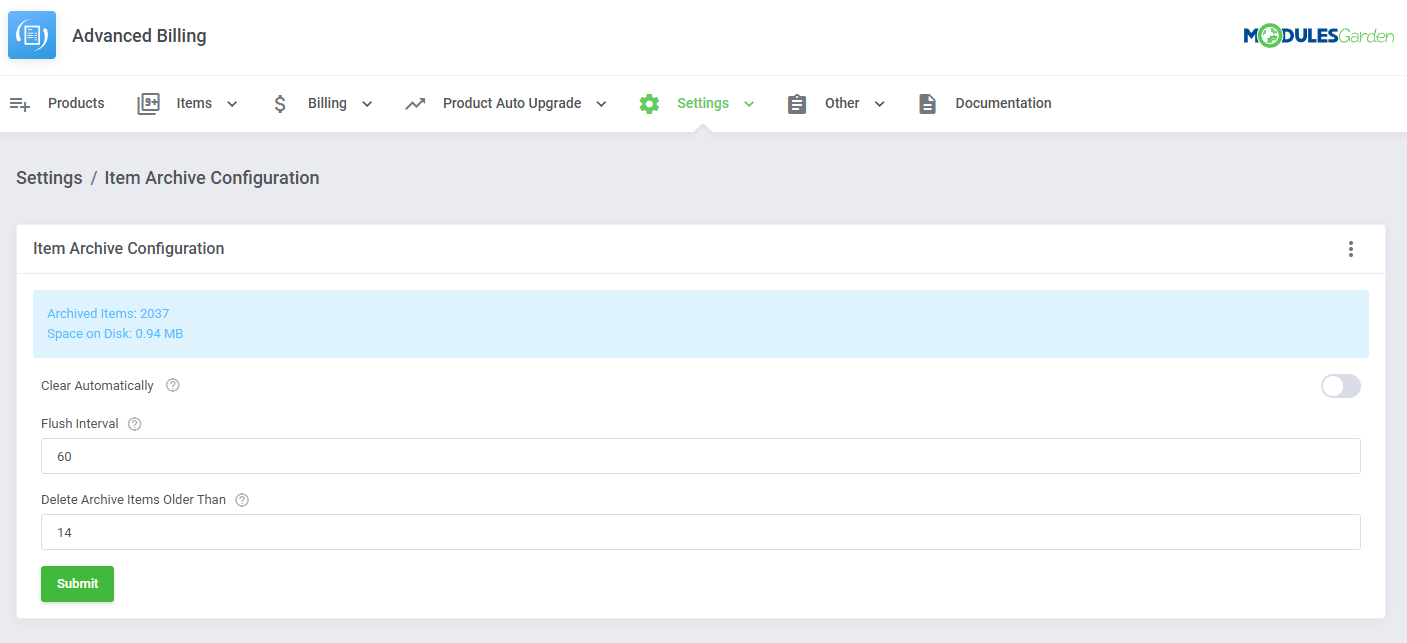This screenshot has width=1407, height=643.
Task: Enable the Clear Automatically toggle
Action: point(1340,386)
